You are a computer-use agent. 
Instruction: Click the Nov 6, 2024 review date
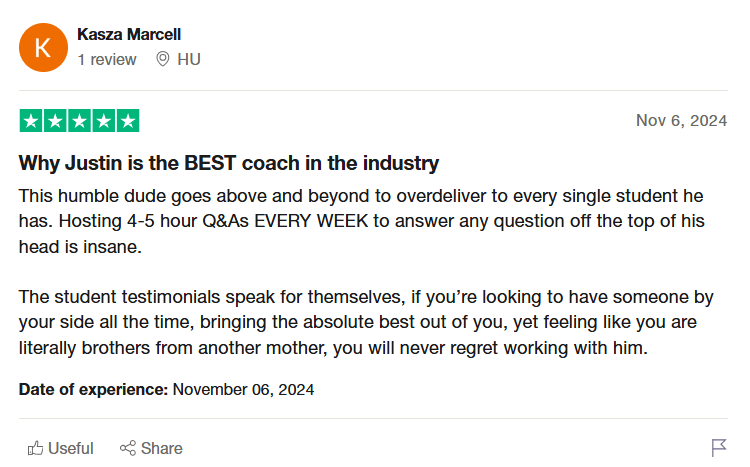click(681, 121)
